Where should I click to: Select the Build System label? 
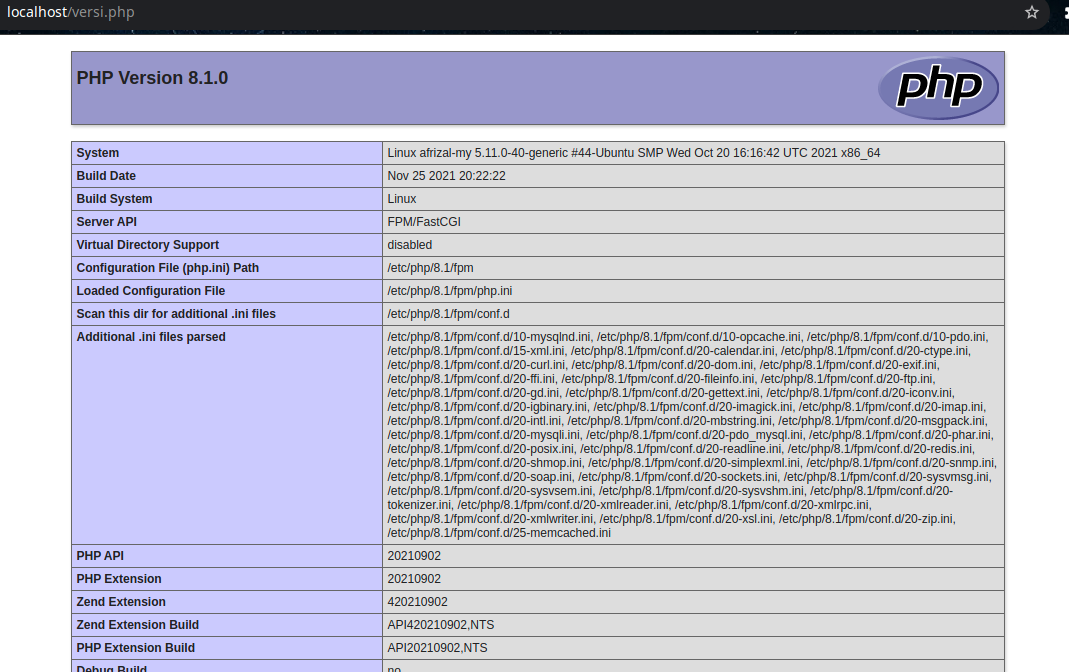[114, 199]
